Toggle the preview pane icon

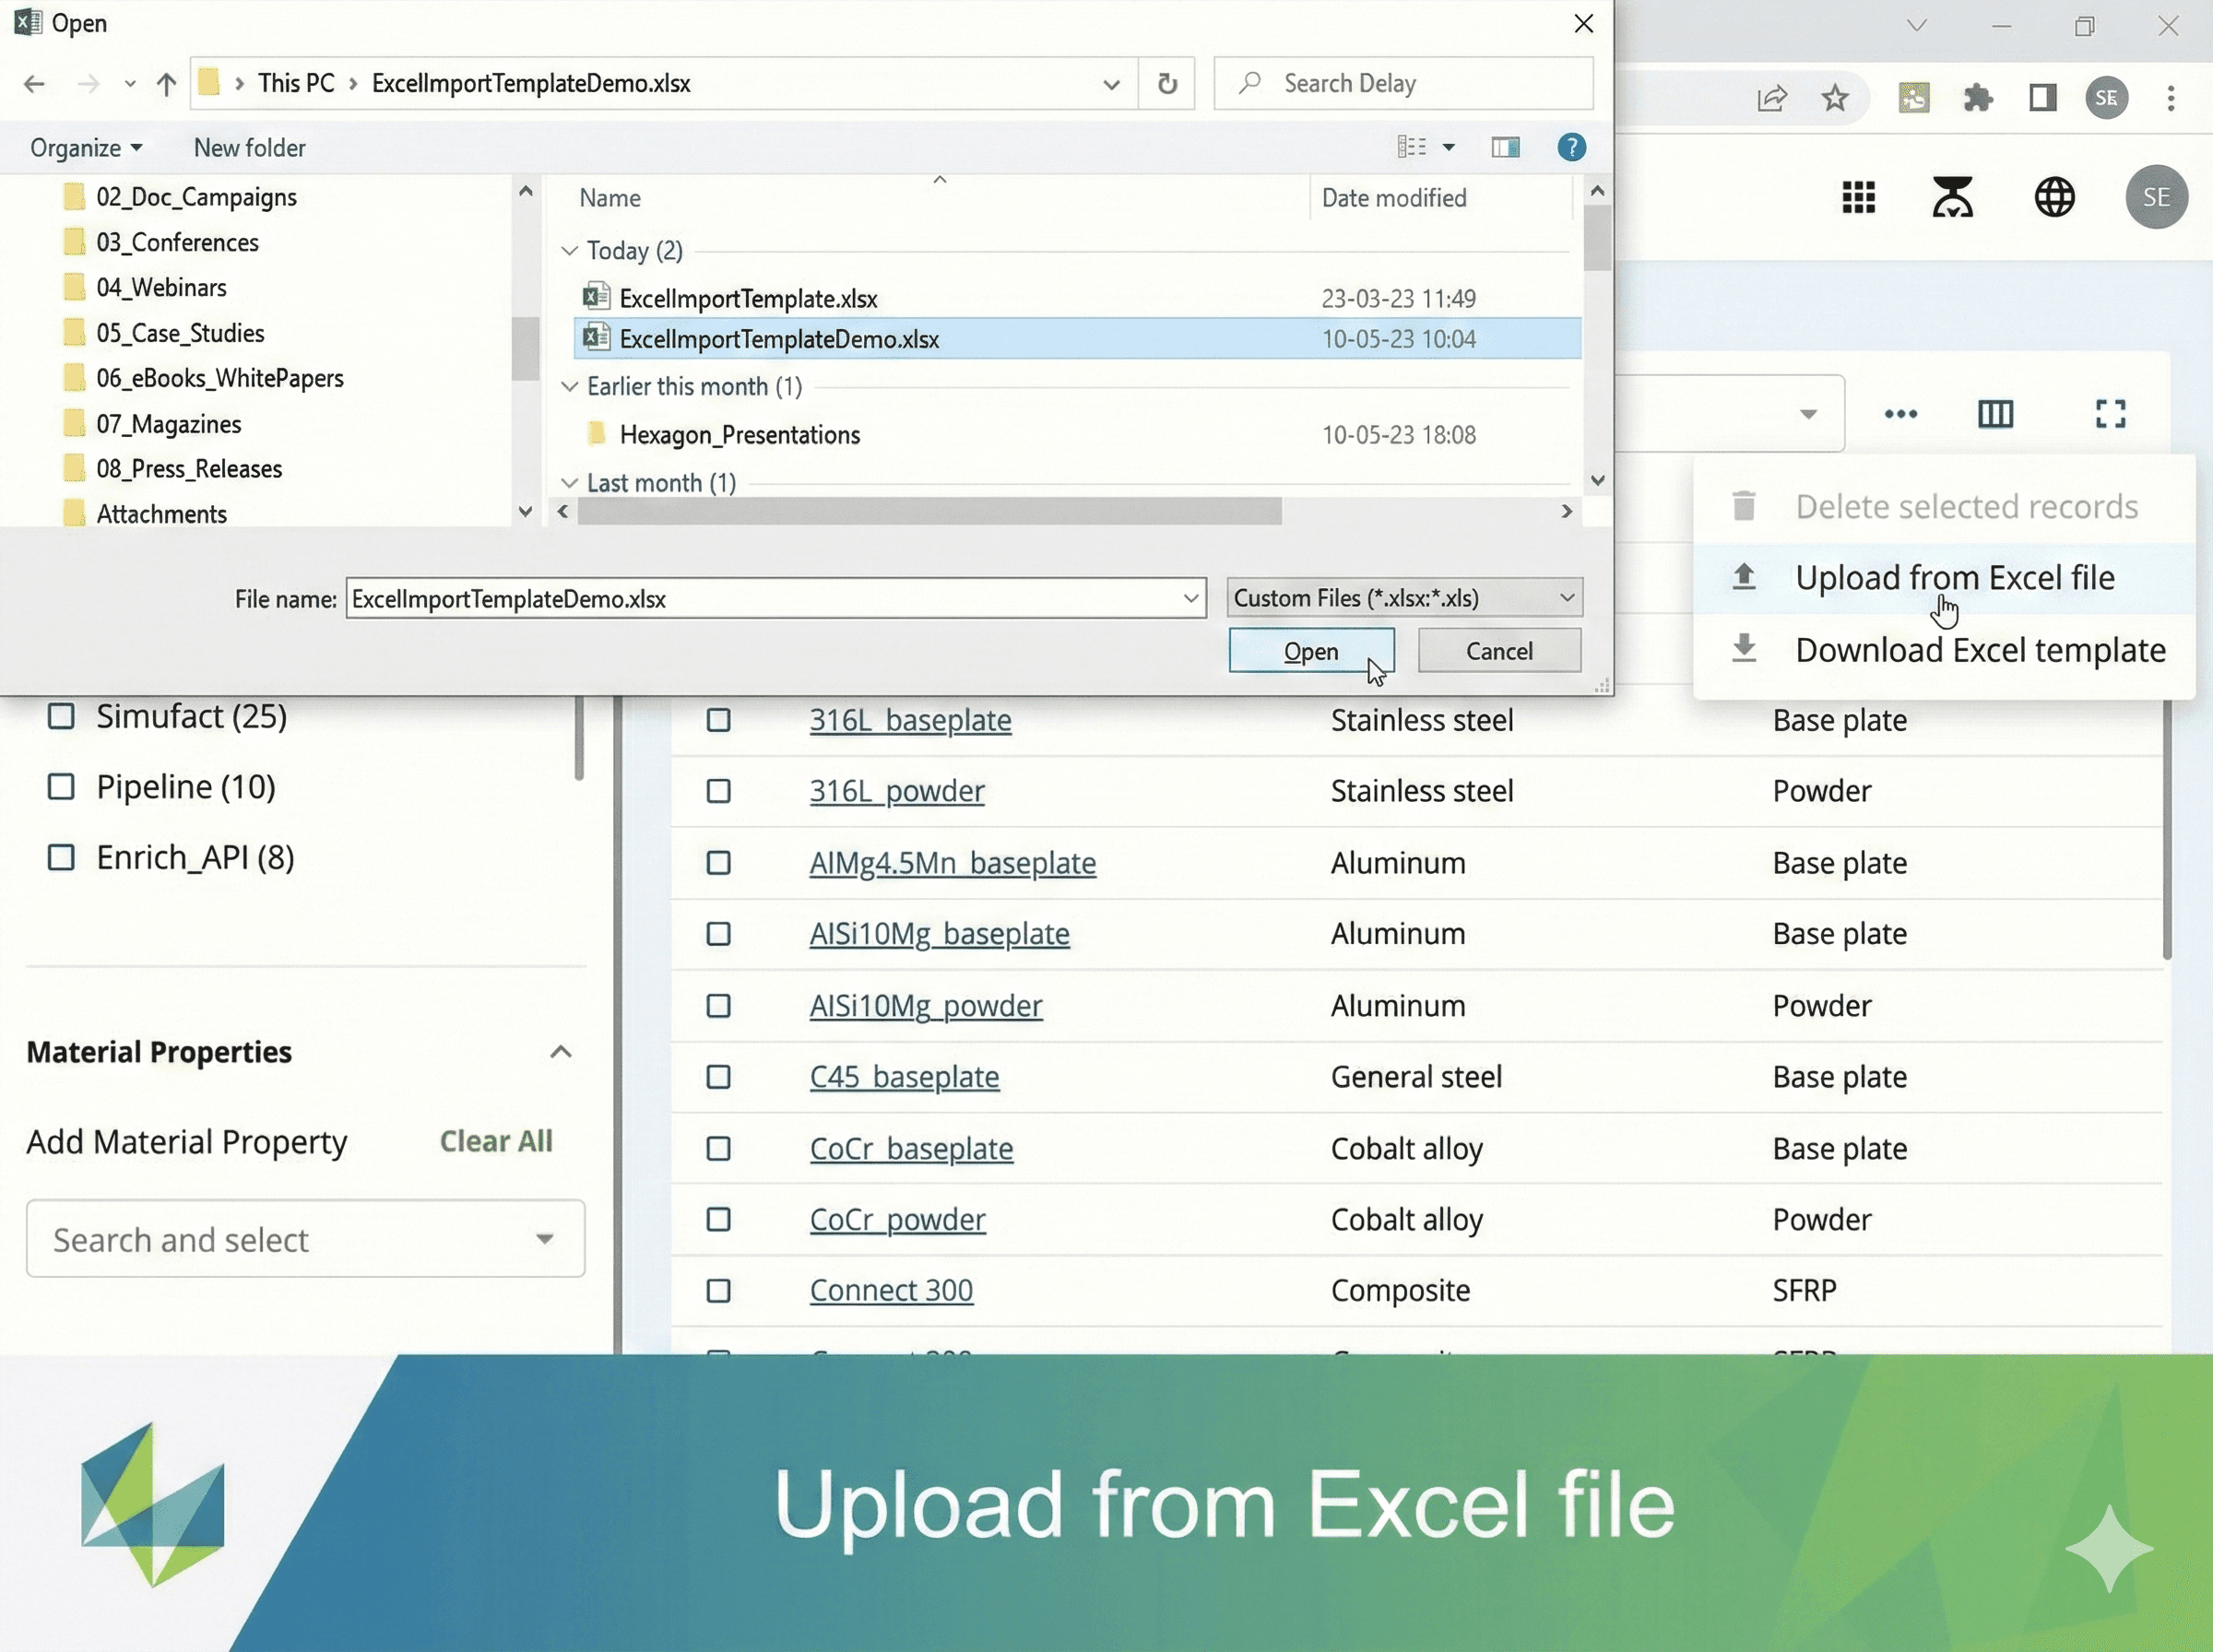(x=1505, y=148)
